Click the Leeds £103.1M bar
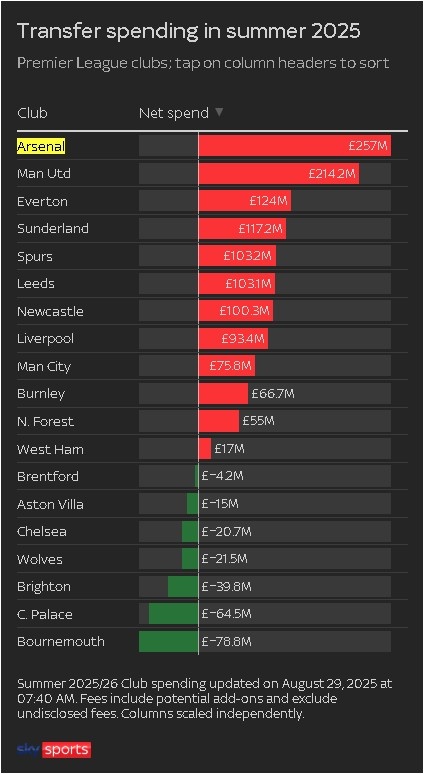 point(236,284)
